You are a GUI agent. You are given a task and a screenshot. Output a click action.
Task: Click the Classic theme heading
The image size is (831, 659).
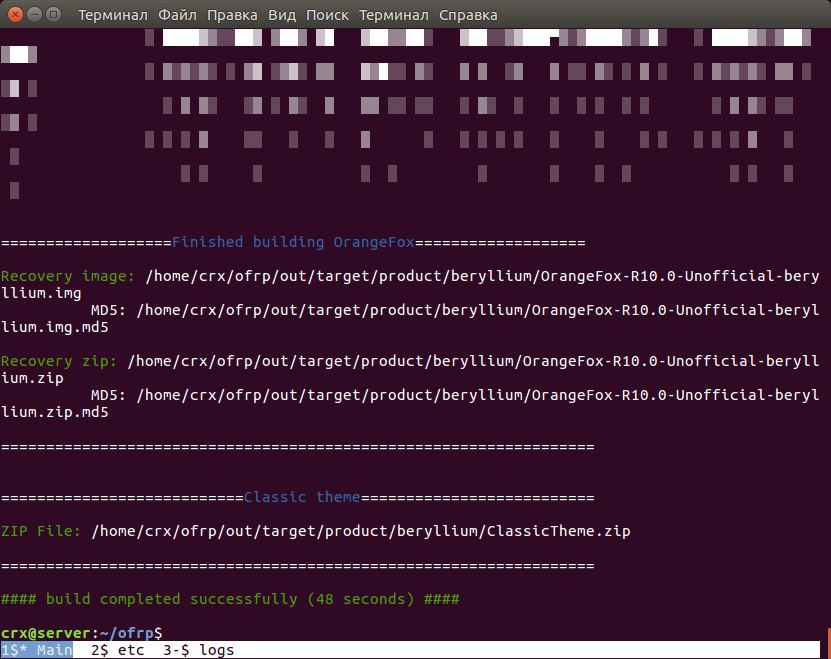point(302,497)
